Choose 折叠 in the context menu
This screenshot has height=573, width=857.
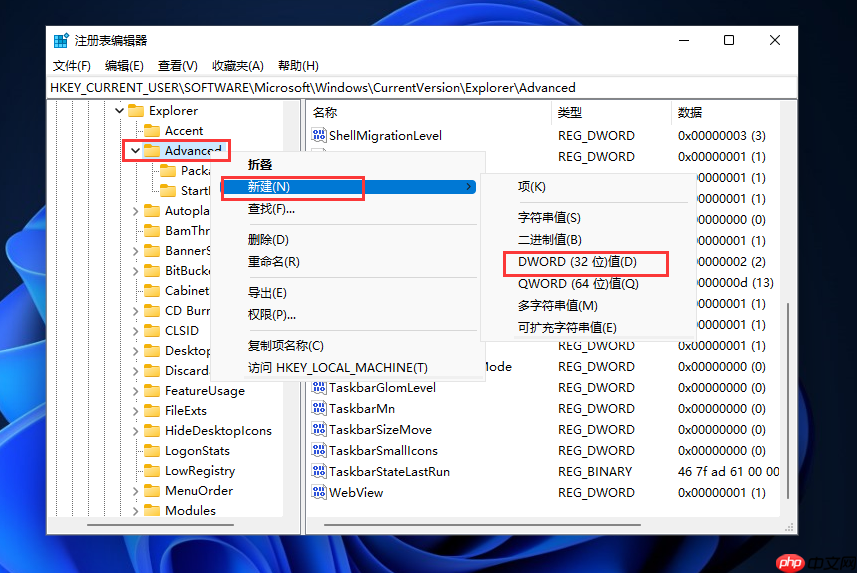(x=348, y=165)
